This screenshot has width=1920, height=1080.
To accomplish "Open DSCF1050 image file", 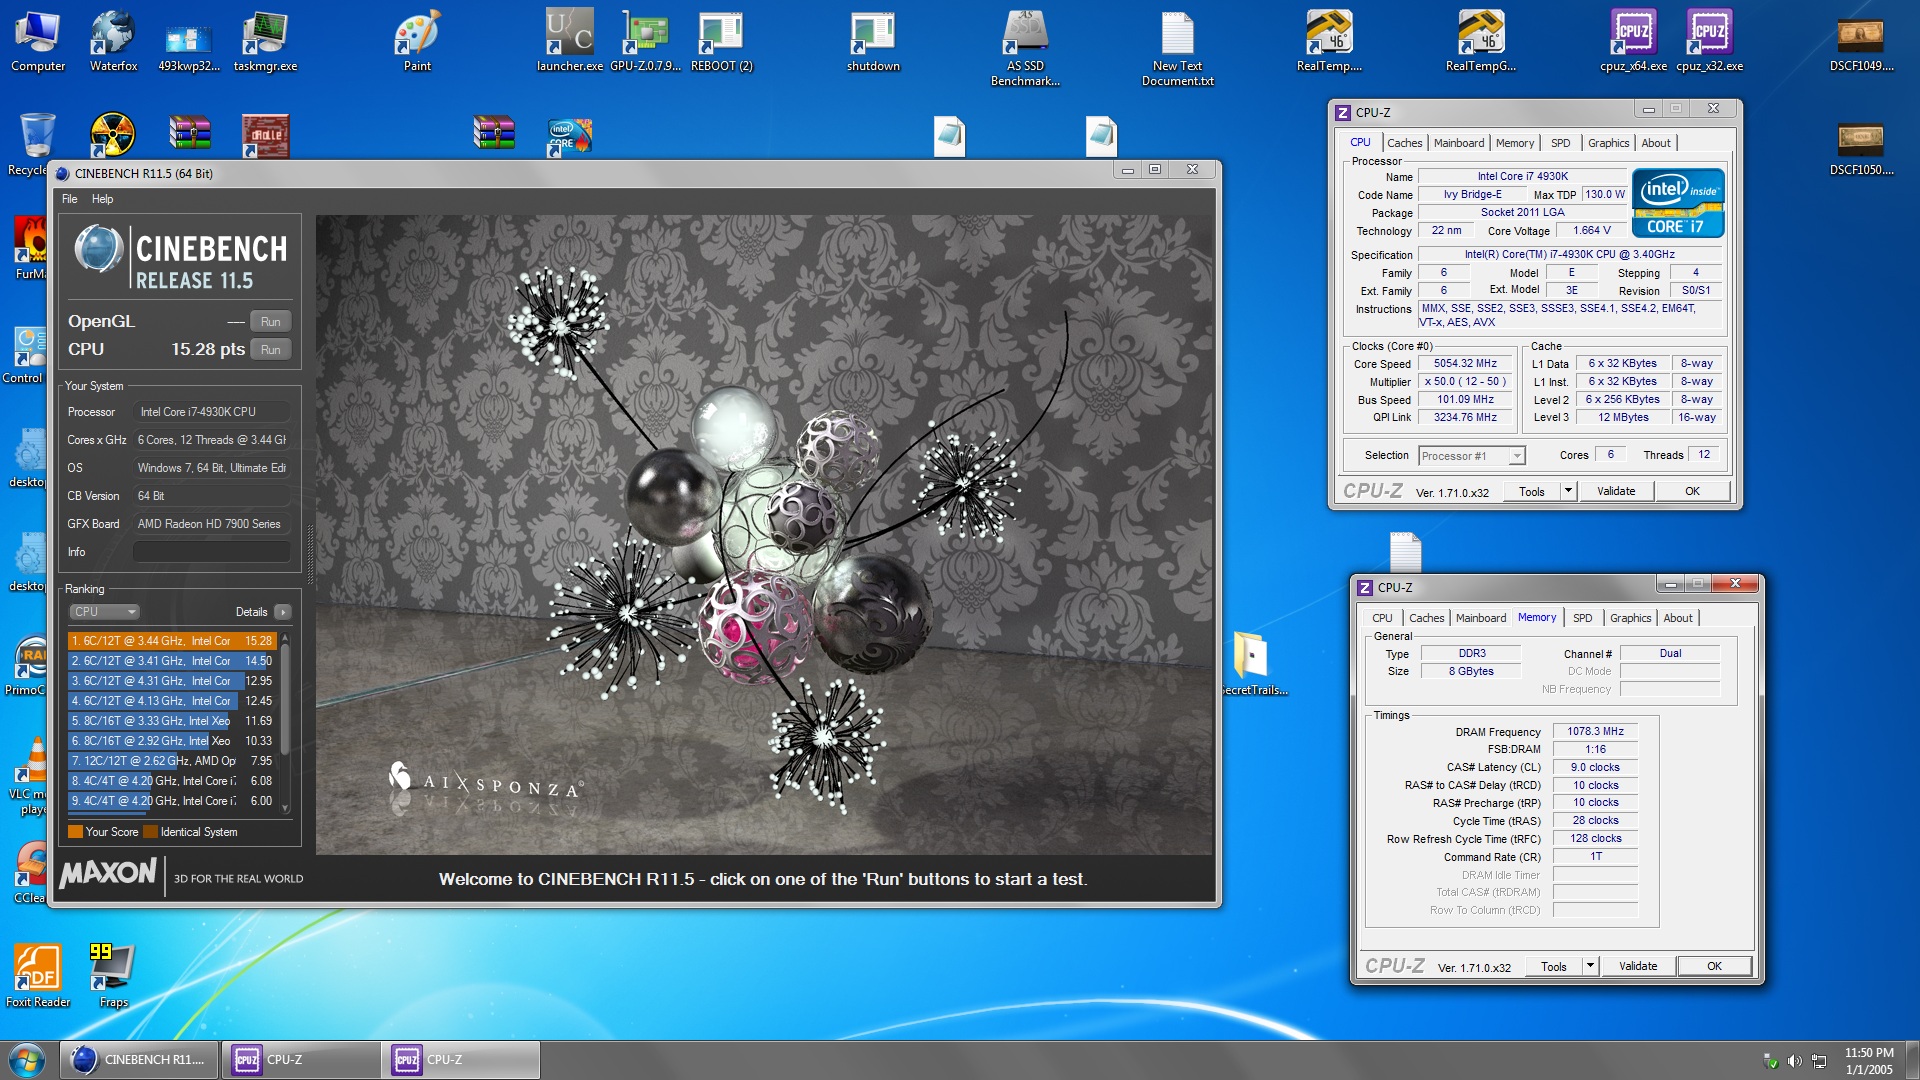I will 1861,147.
